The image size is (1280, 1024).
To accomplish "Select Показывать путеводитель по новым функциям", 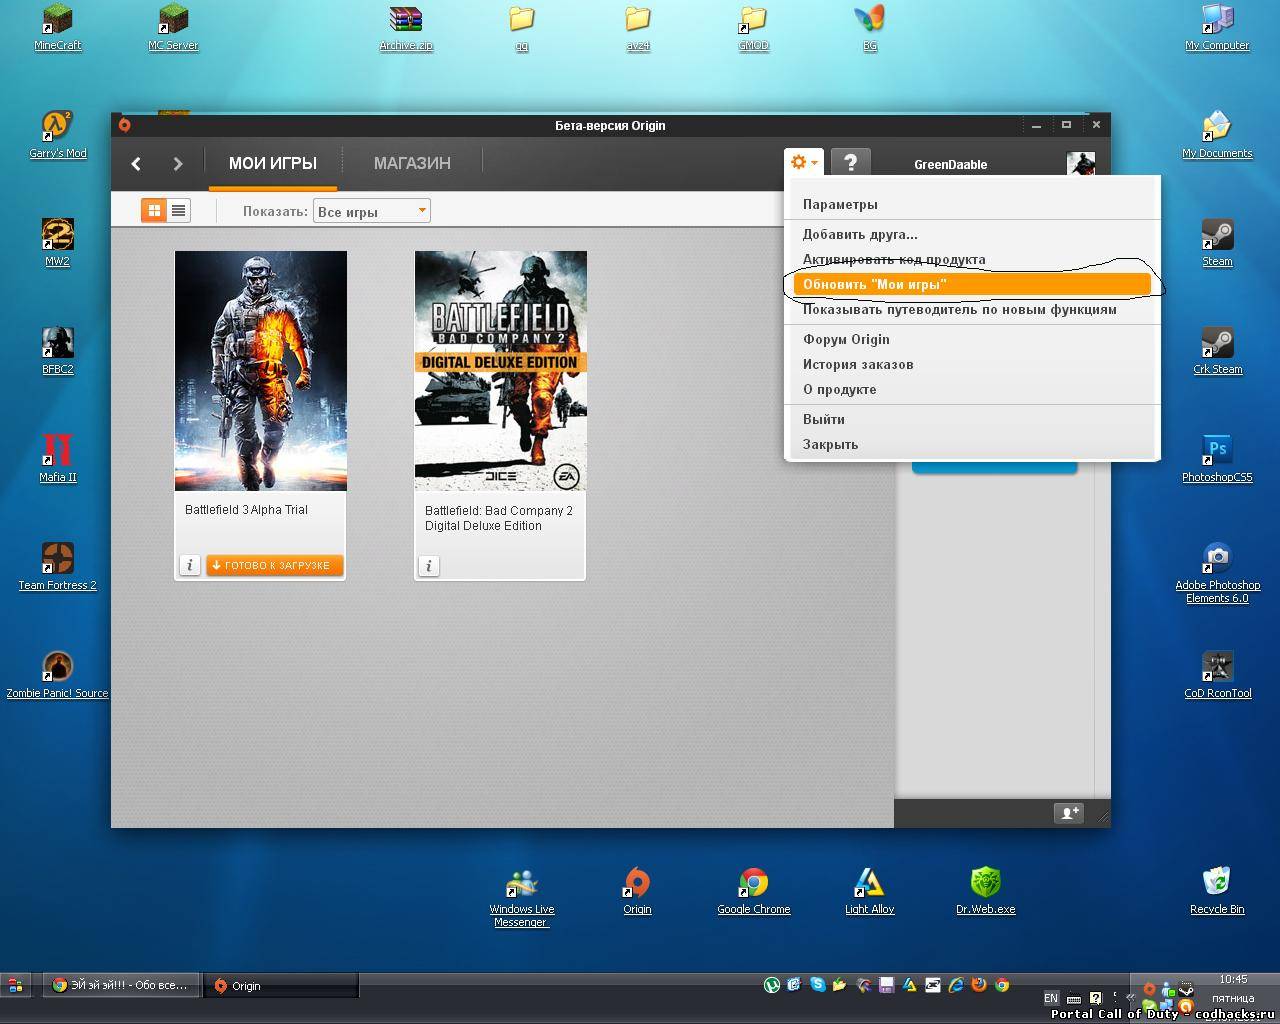I will pyautogui.click(x=960, y=309).
